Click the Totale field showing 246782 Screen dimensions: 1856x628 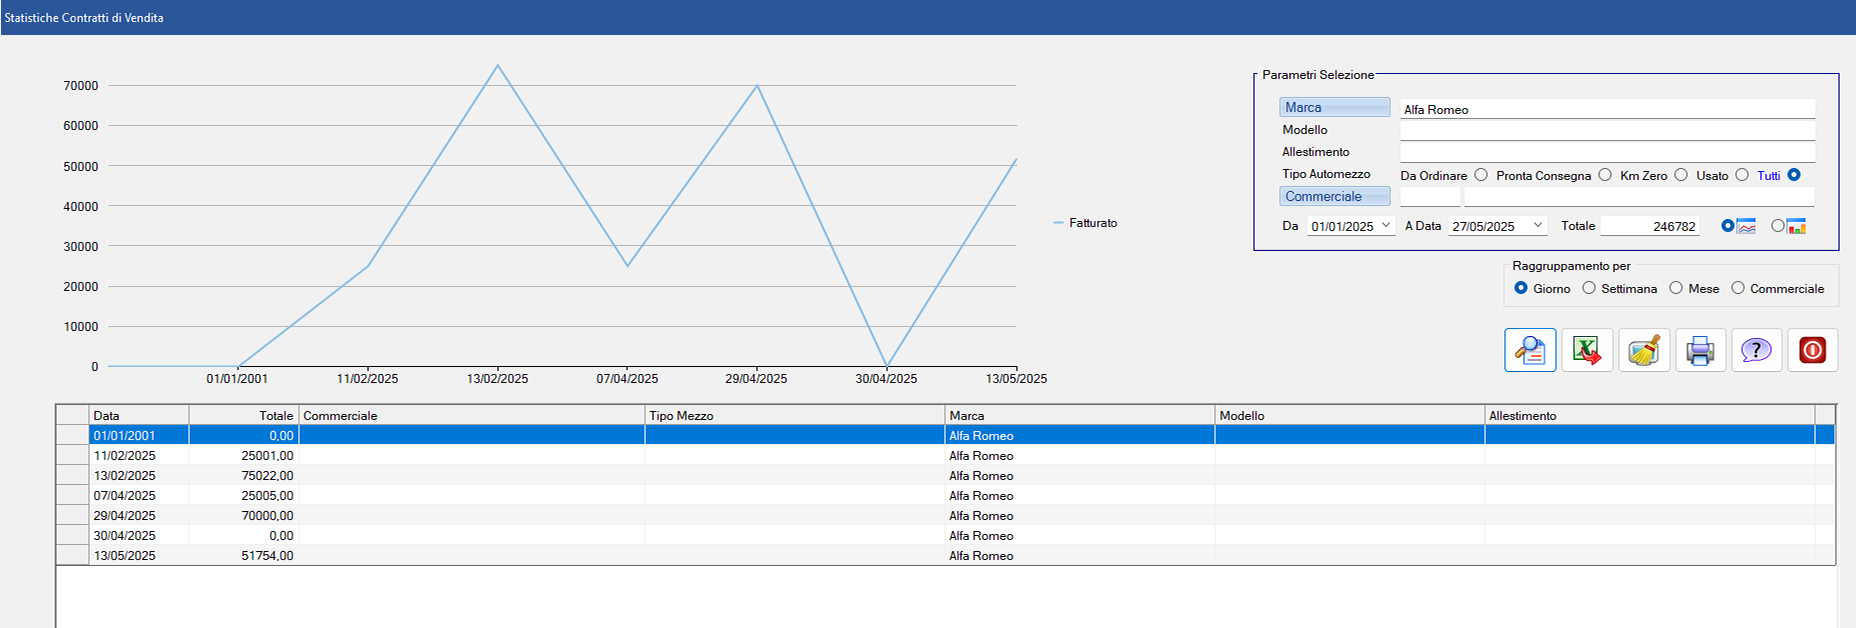[1650, 226]
